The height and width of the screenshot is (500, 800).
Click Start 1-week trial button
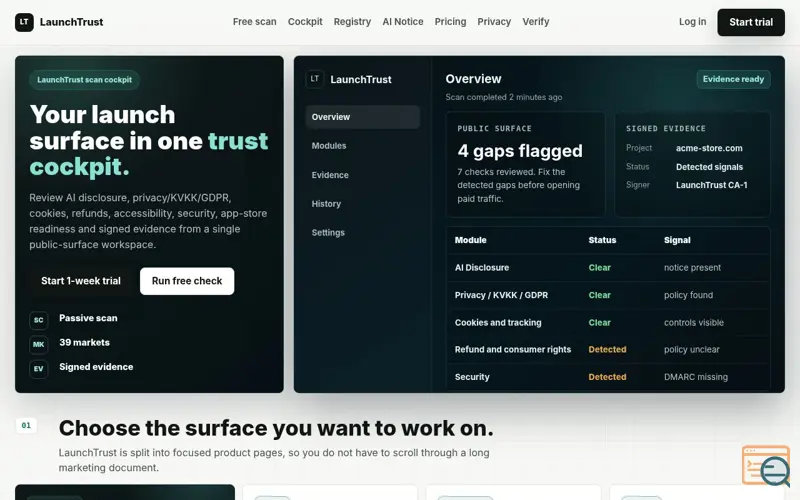click(81, 281)
